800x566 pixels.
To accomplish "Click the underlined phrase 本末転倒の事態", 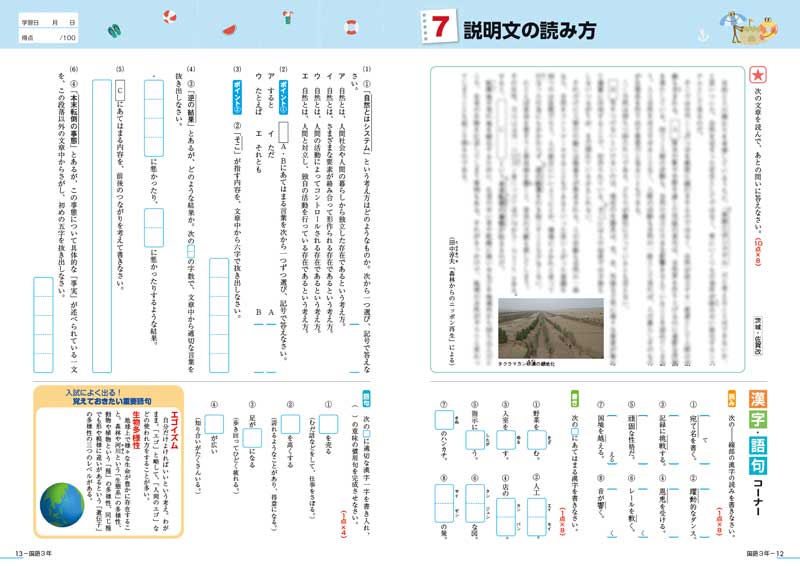I will pyautogui.click(x=72, y=117).
